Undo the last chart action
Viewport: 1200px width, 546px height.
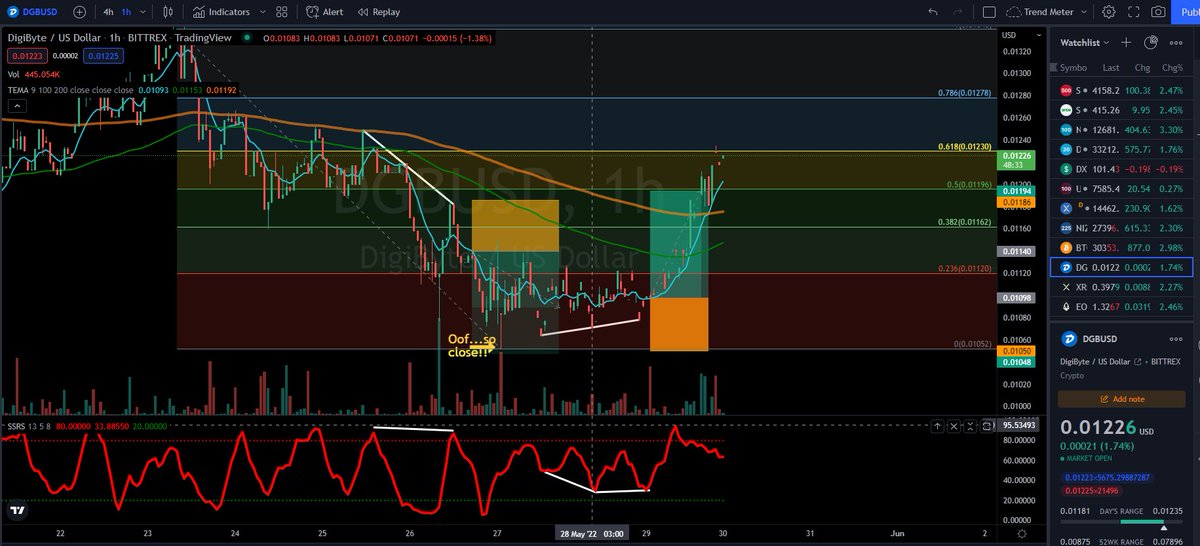933,12
